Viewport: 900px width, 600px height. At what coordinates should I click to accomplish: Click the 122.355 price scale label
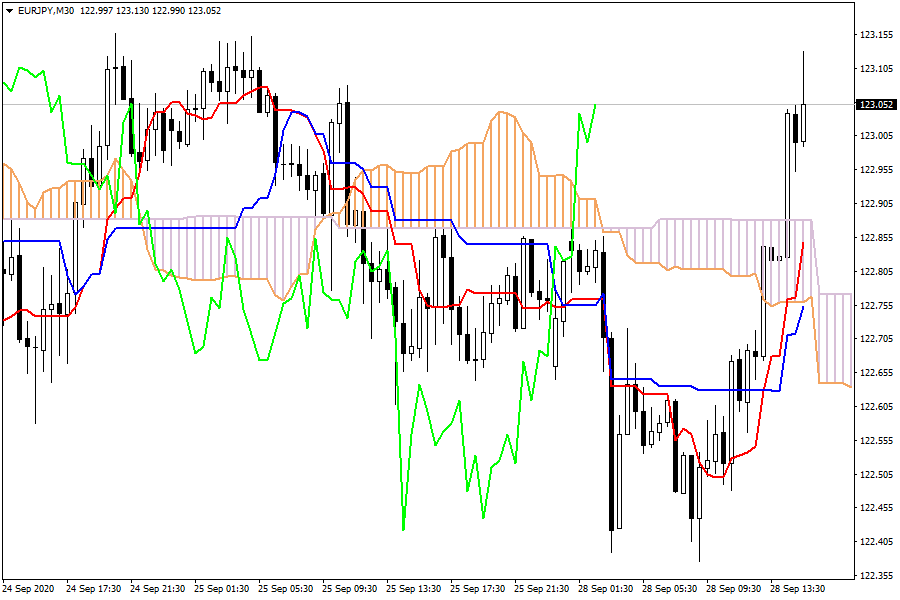point(876,576)
